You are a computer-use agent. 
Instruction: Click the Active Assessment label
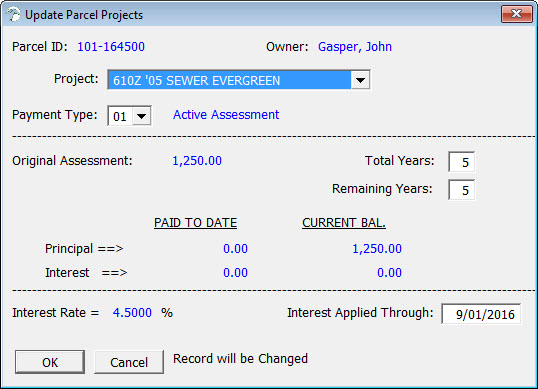pyautogui.click(x=226, y=115)
